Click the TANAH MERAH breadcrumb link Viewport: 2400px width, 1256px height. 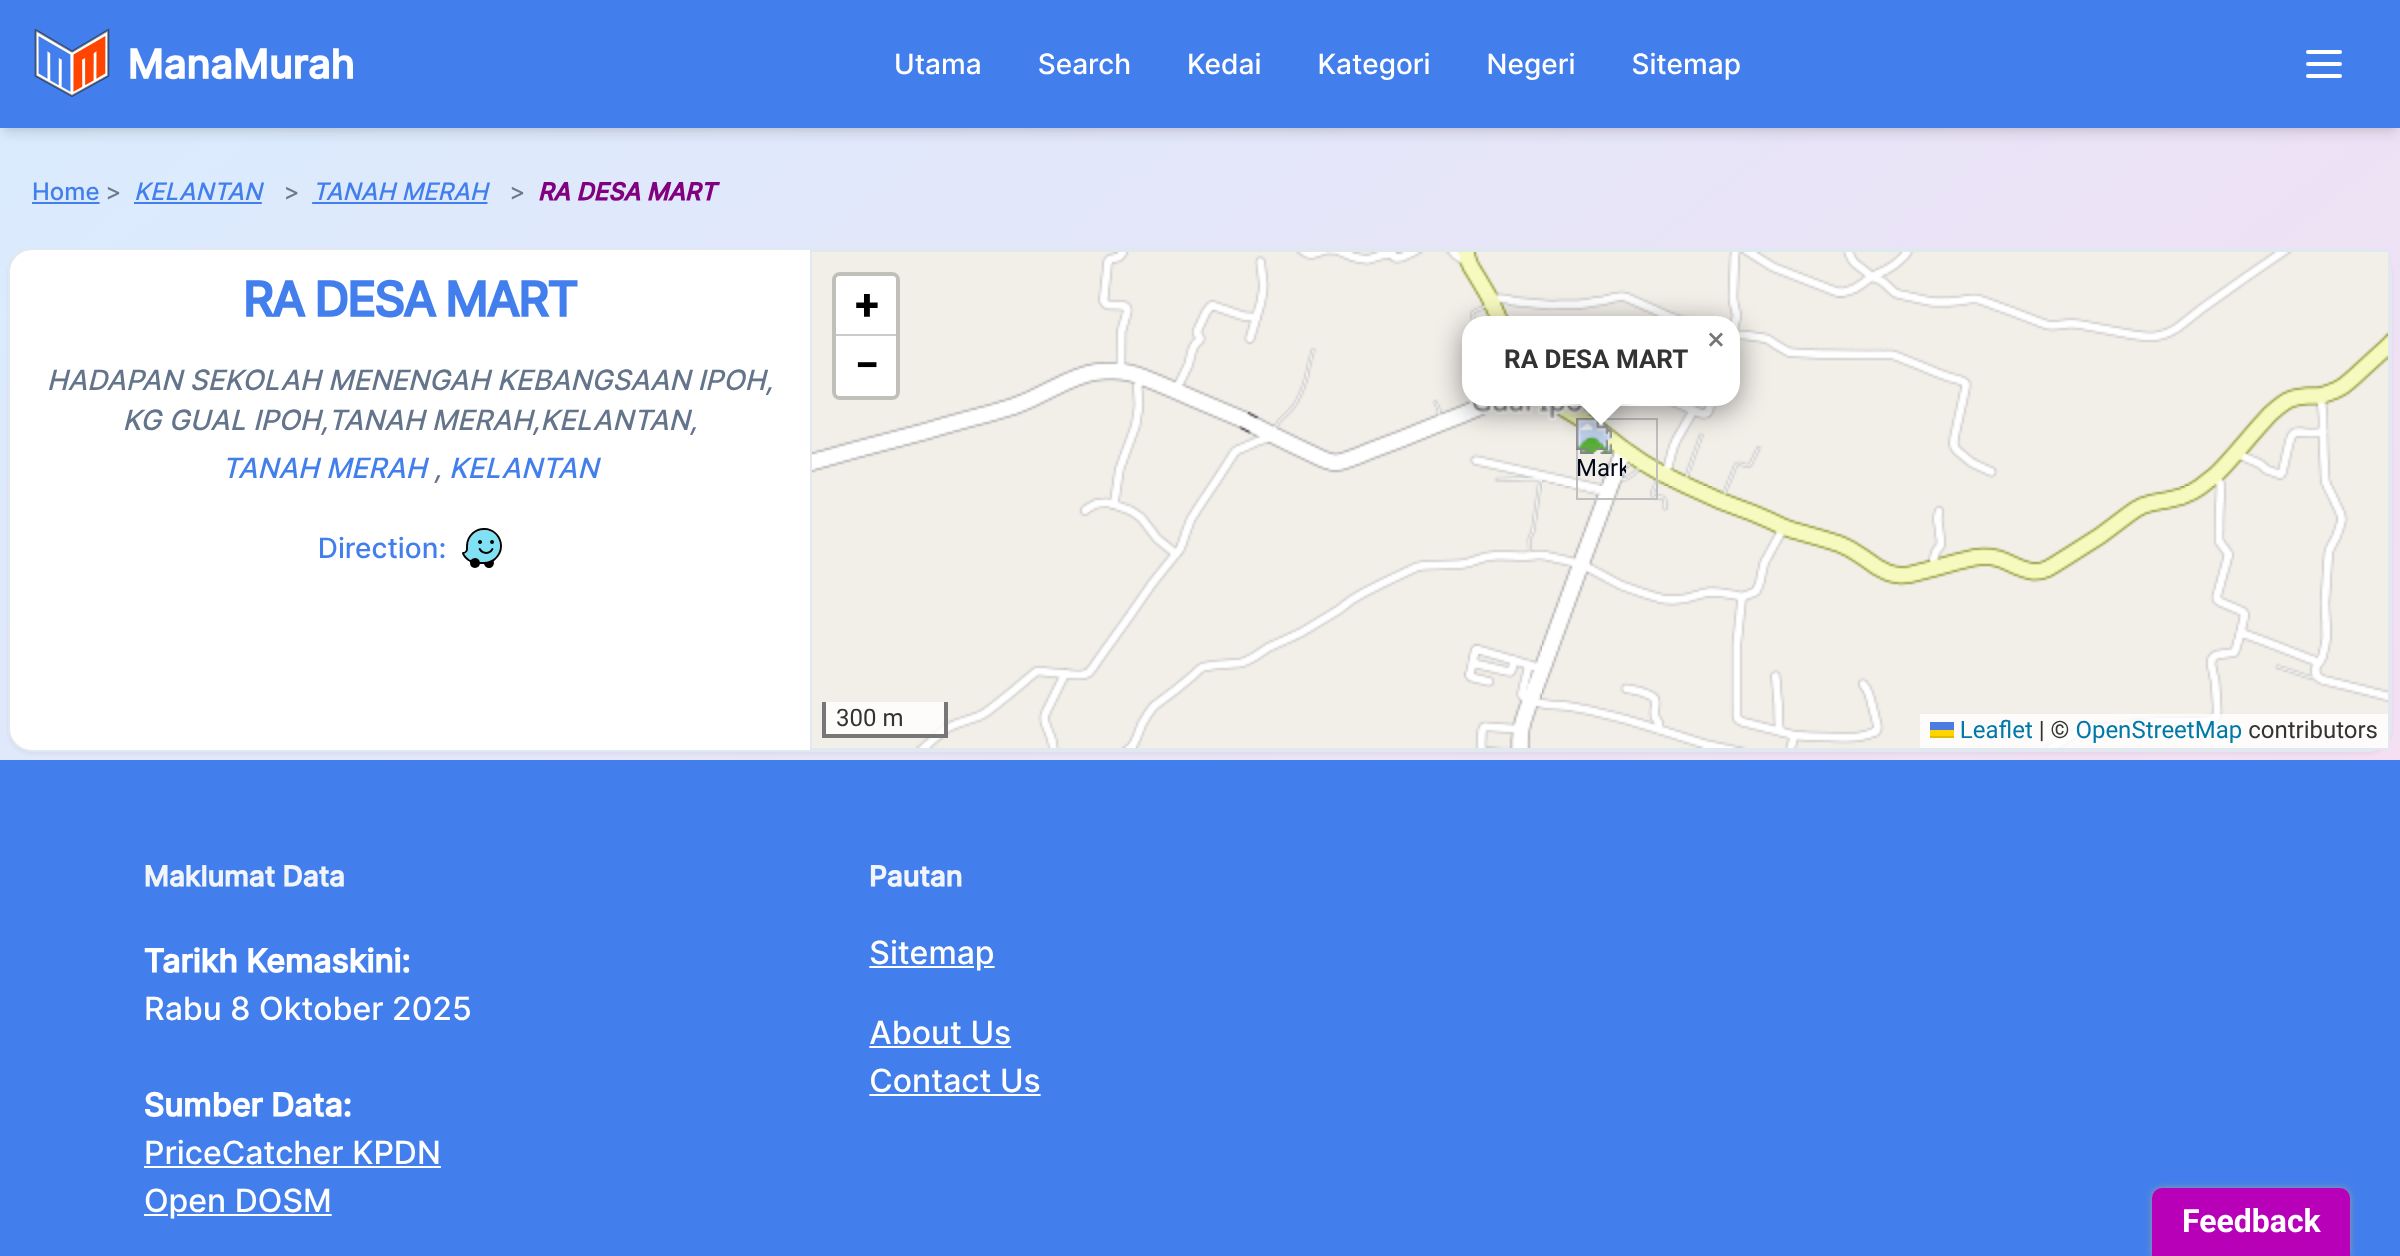401,191
